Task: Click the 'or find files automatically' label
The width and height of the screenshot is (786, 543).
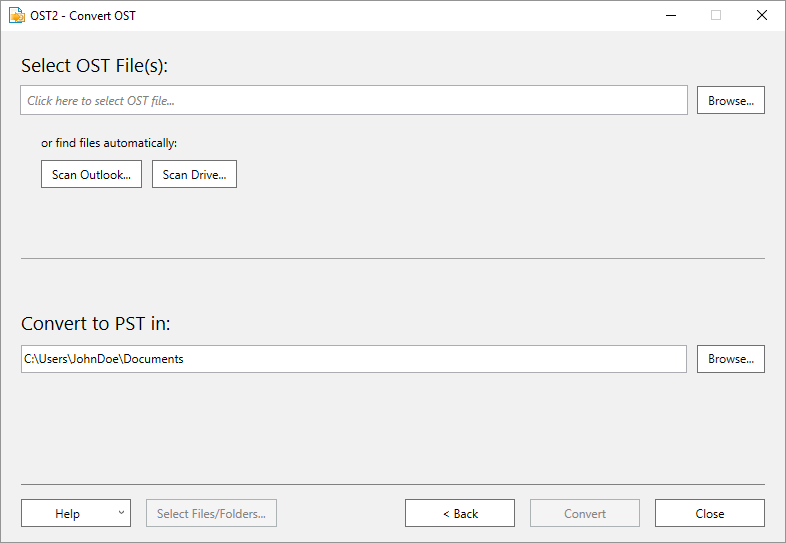Action: 109,143
